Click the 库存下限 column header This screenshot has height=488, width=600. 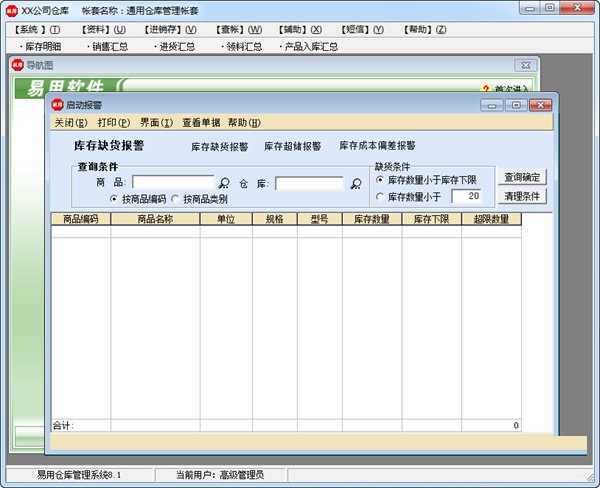click(431, 219)
